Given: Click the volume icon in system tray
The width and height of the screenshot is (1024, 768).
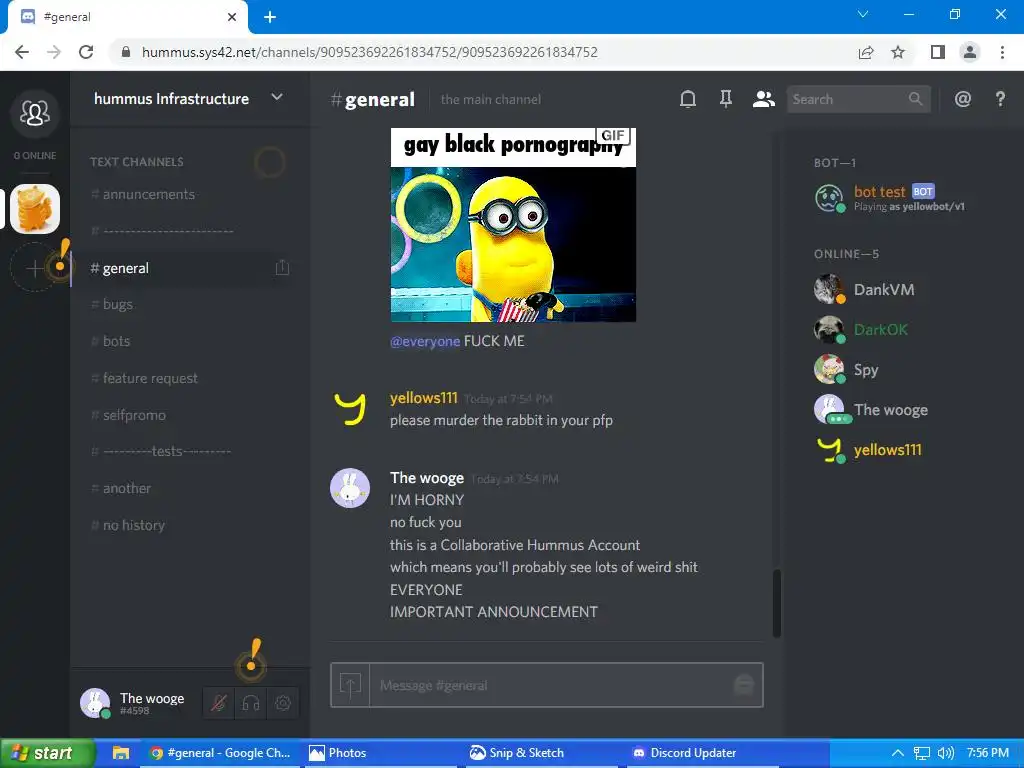Looking at the screenshot, I should pos(946,753).
